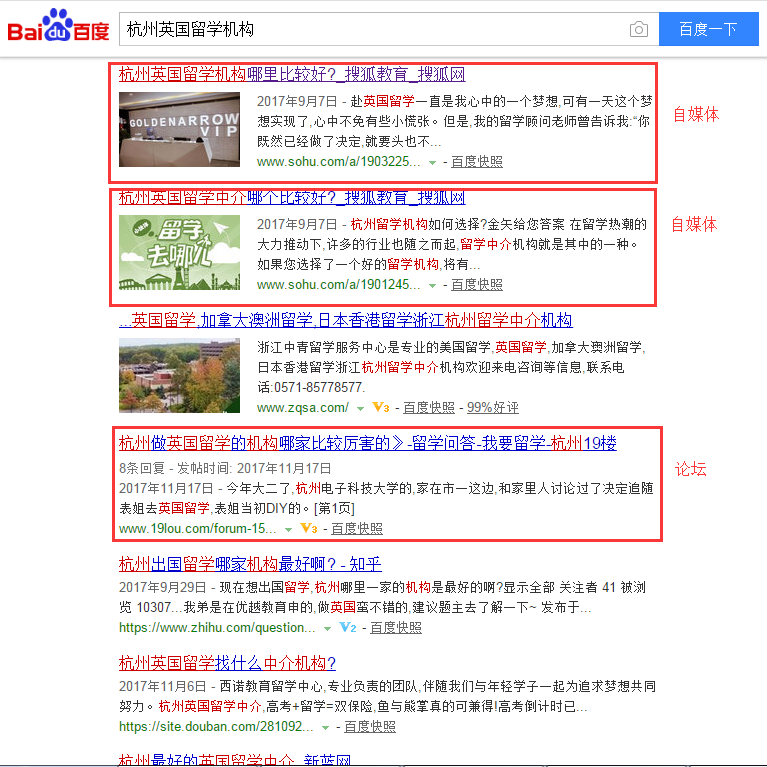Open result 杭州英国留学中介哪个比较好 搜狐教育

[x=292, y=198]
